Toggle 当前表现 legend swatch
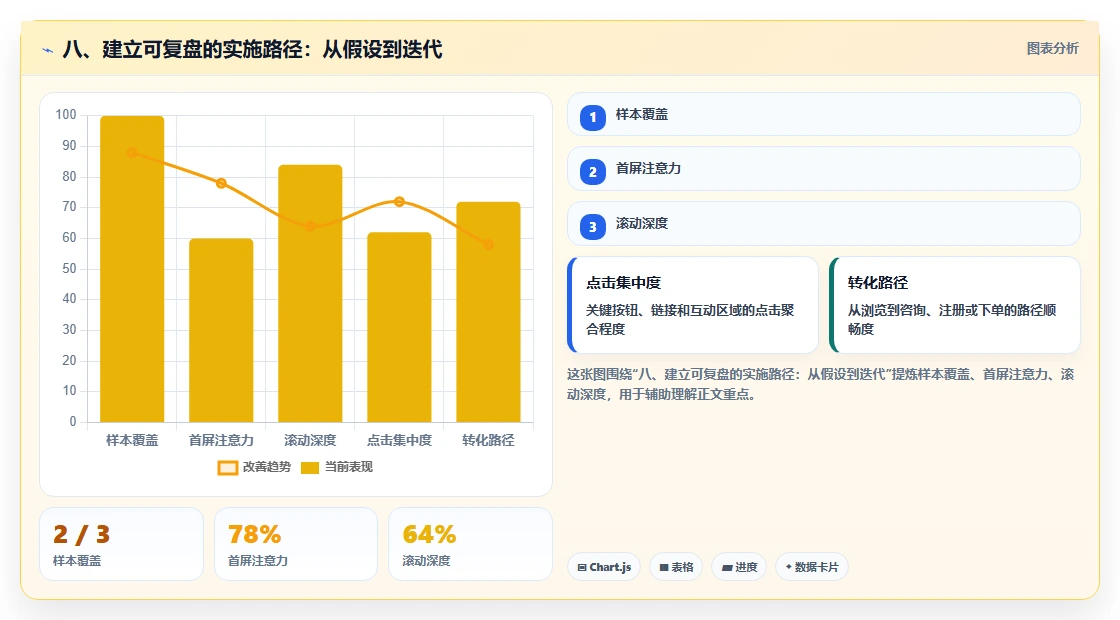 309,468
